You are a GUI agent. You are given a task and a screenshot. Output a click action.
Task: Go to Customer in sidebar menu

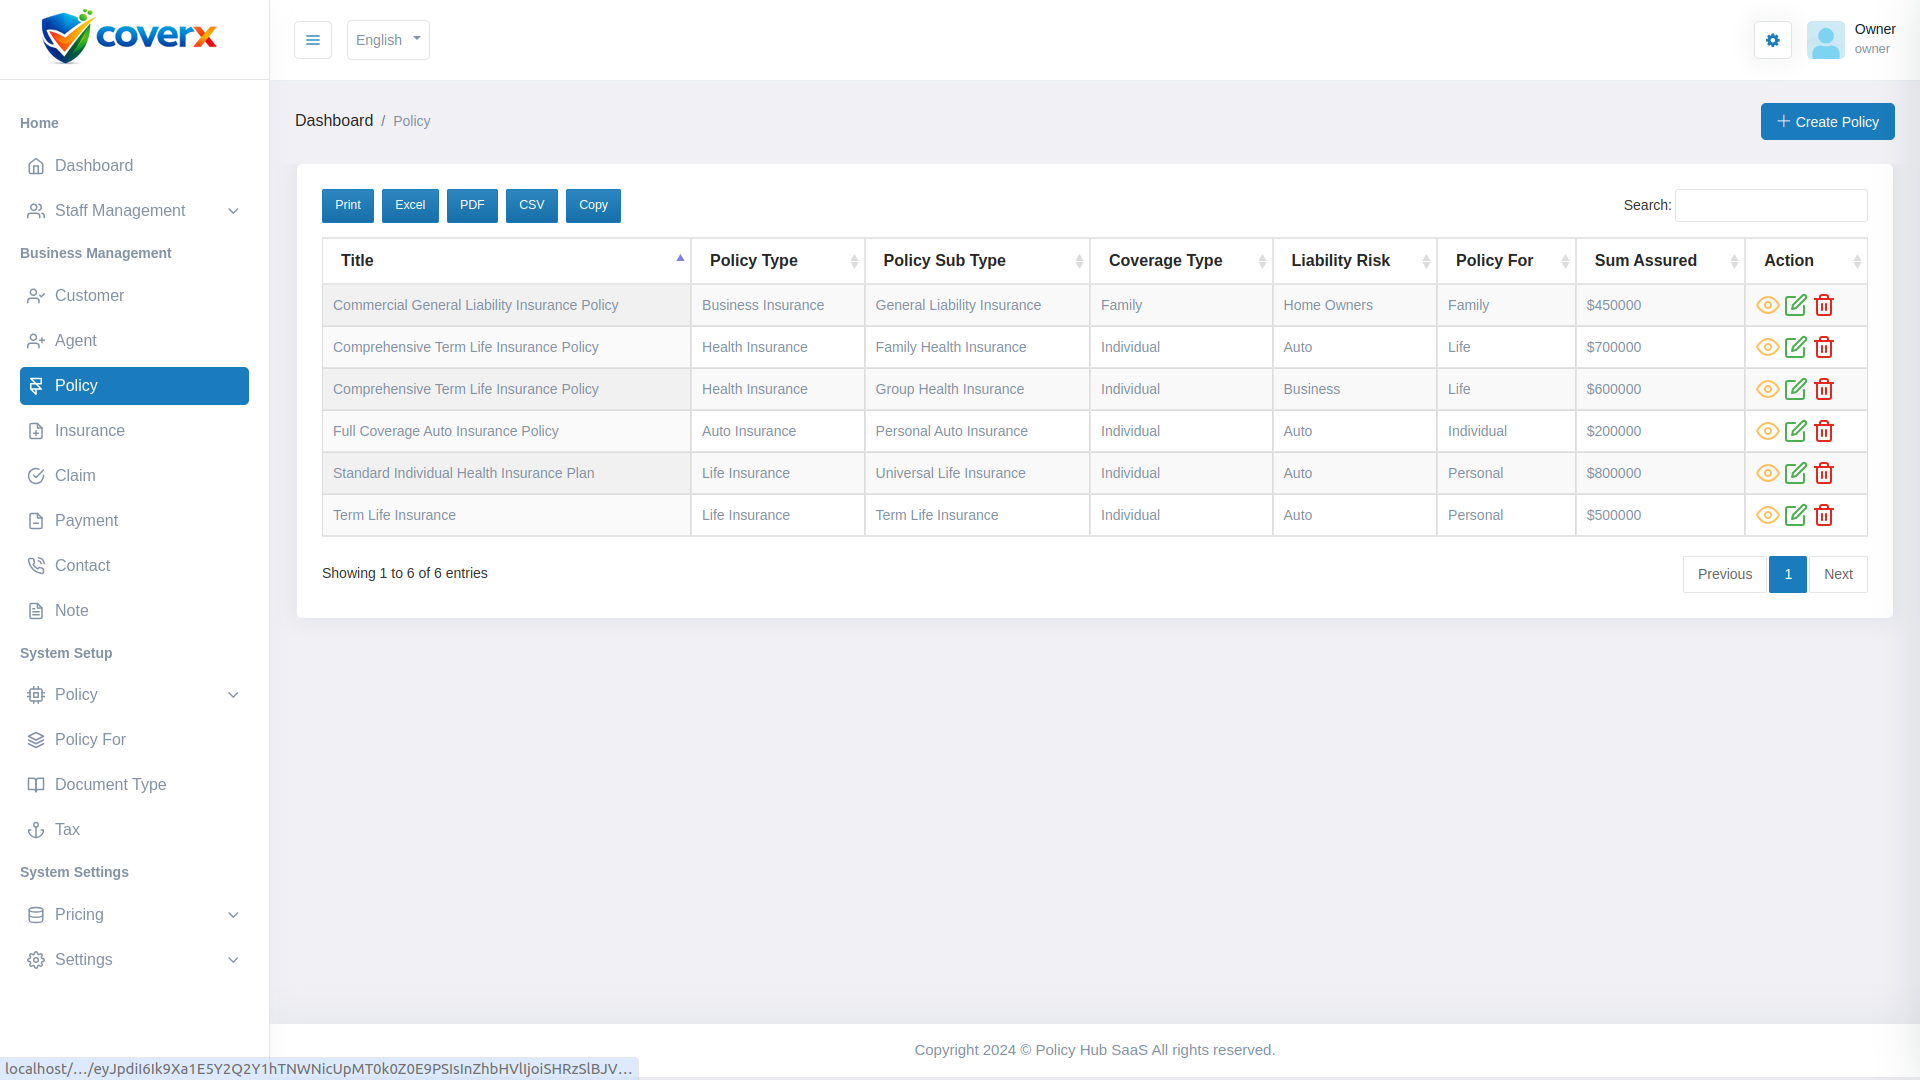pos(89,296)
